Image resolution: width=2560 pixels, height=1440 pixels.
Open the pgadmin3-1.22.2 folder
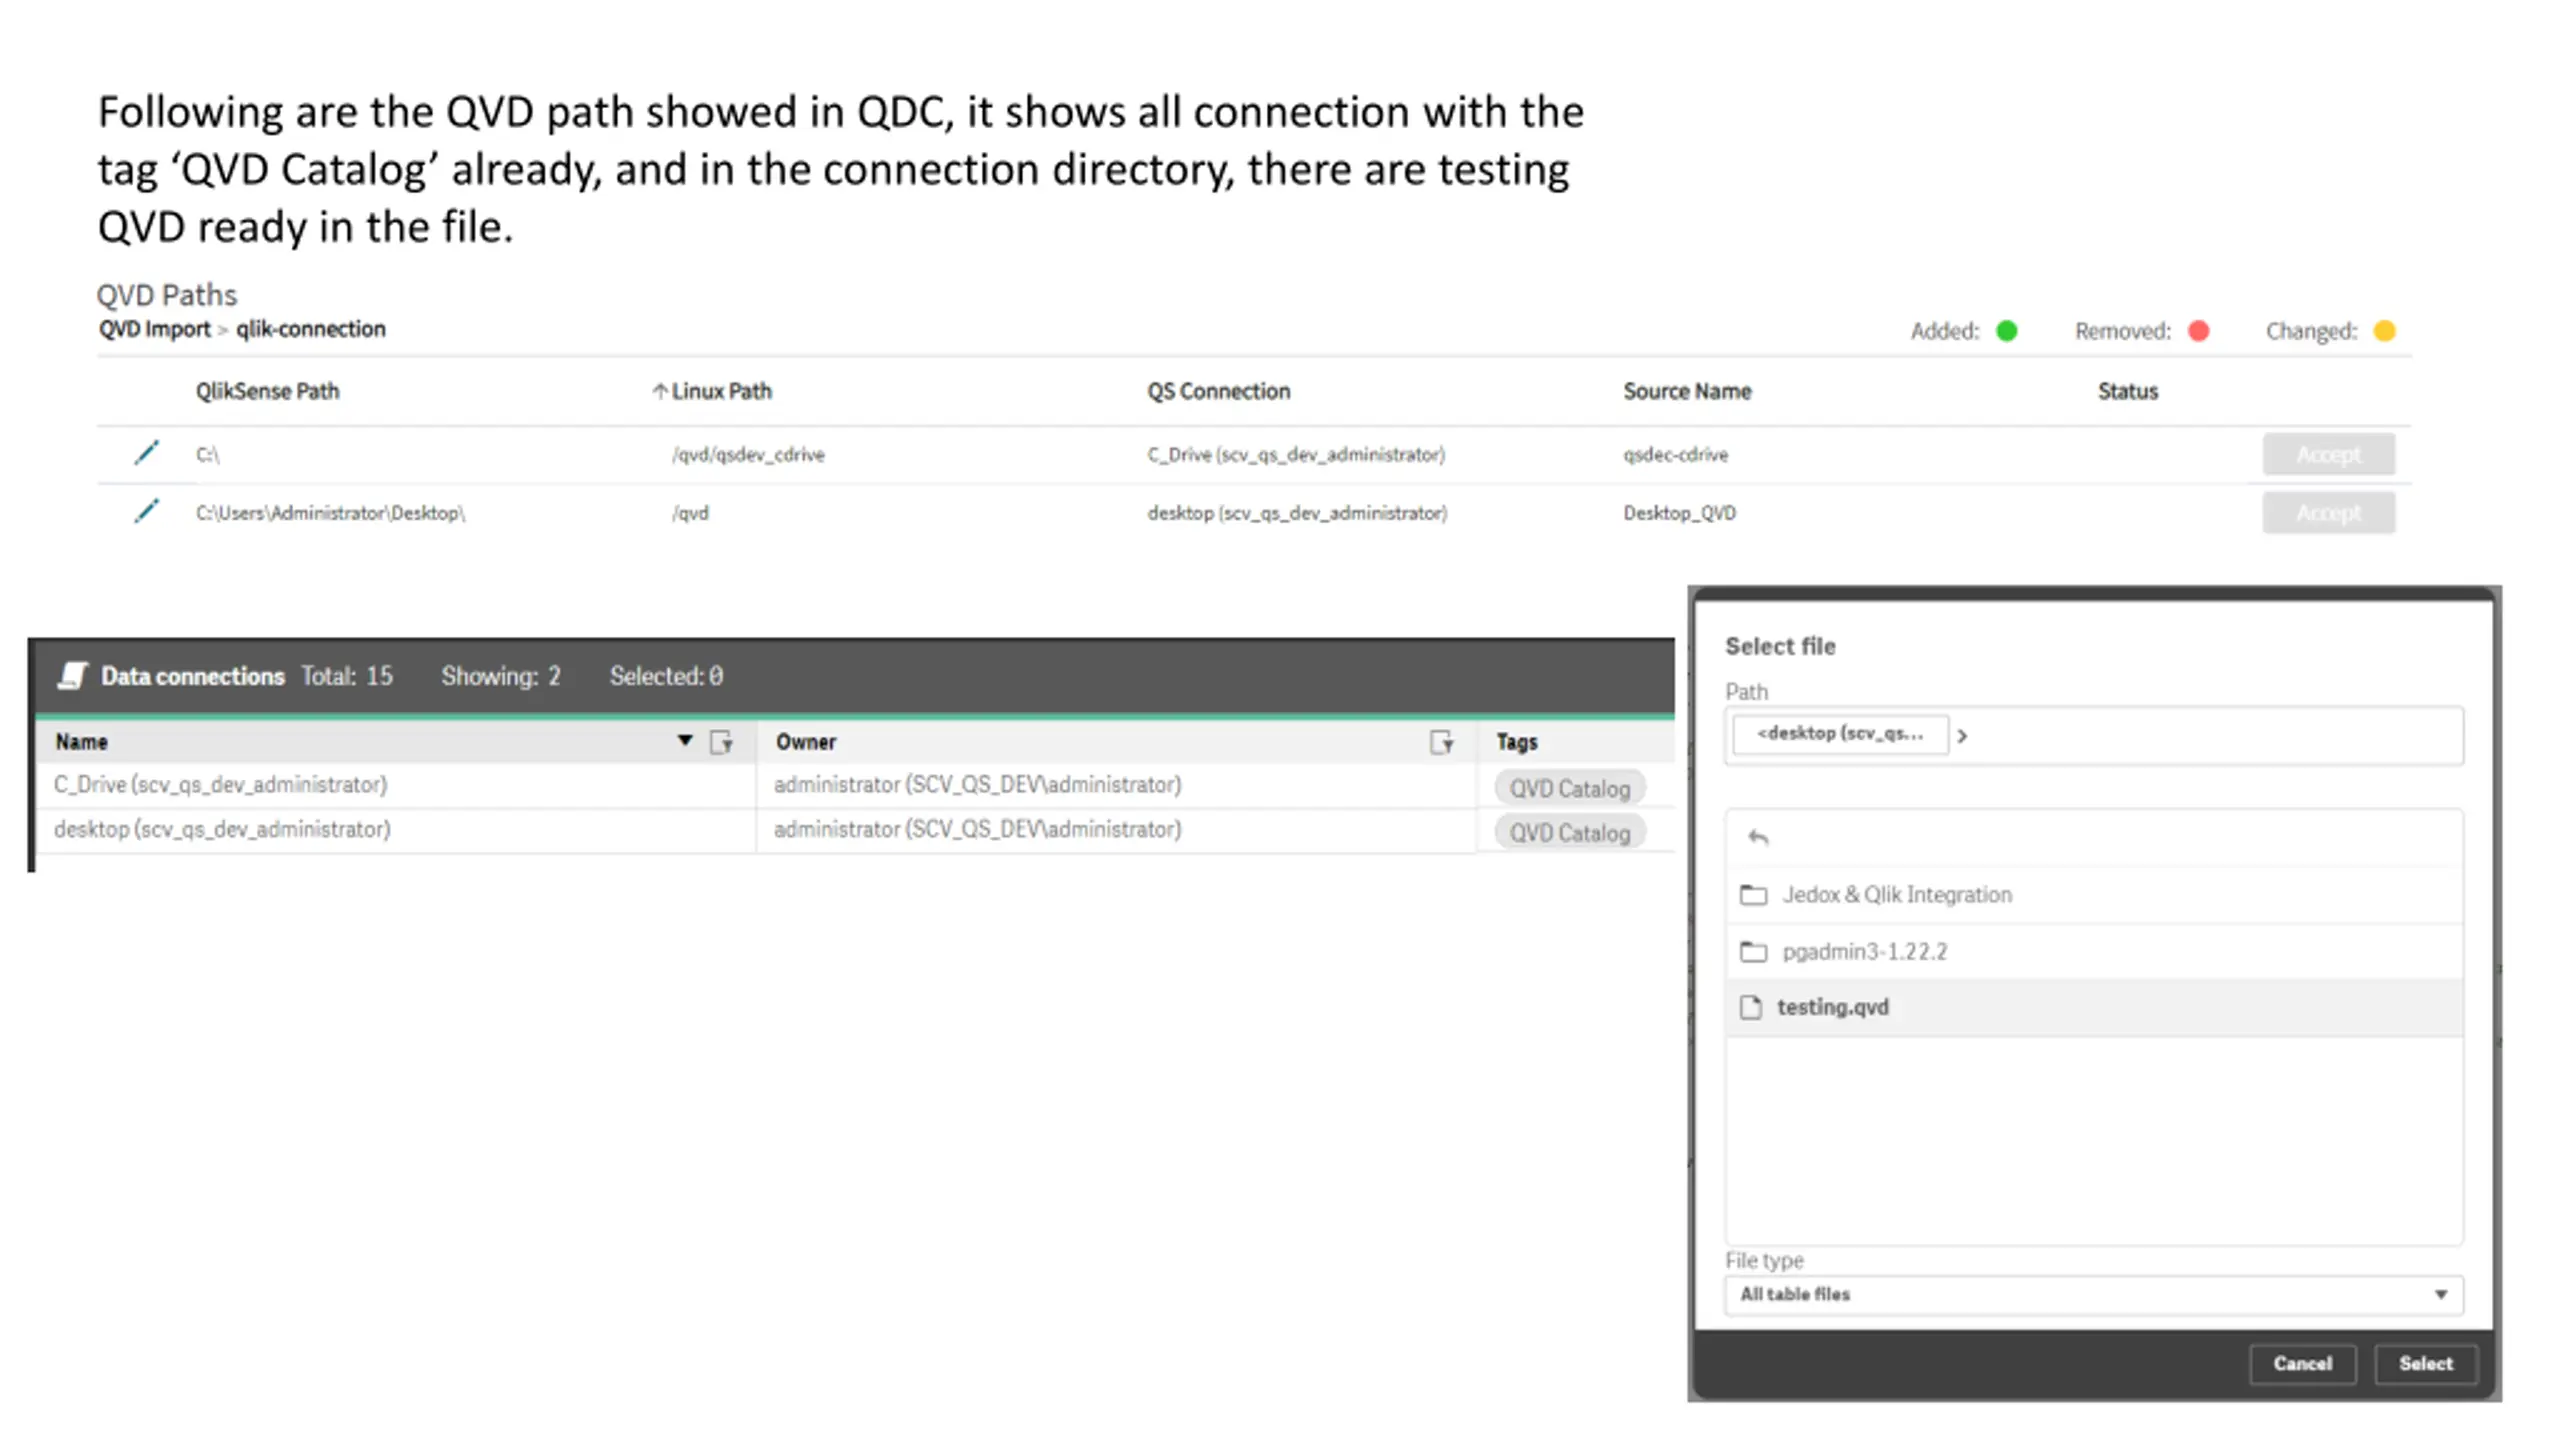(1864, 951)
